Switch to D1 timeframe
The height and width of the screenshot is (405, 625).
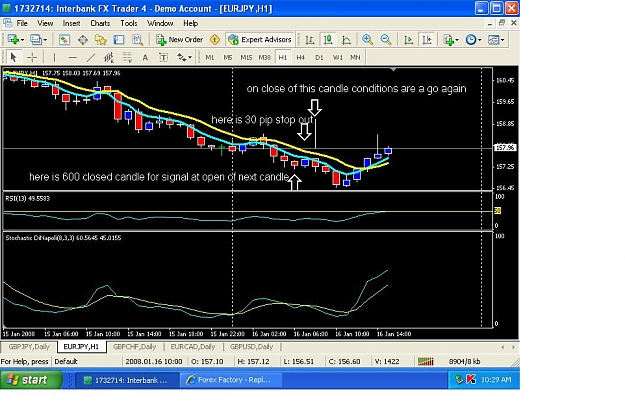(319, 57)
